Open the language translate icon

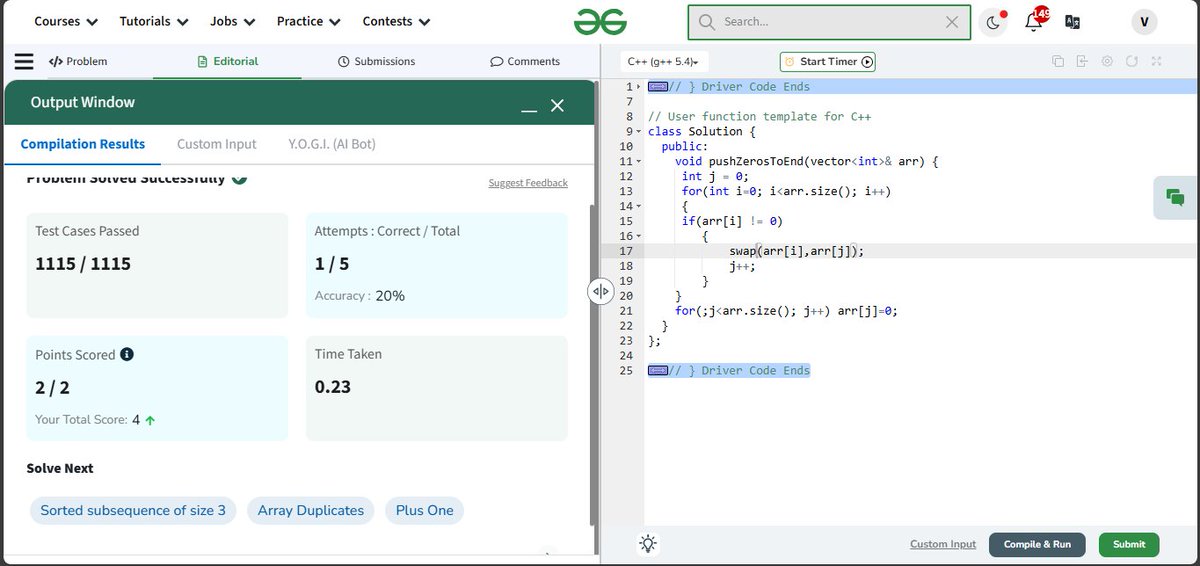(1072, 22)
